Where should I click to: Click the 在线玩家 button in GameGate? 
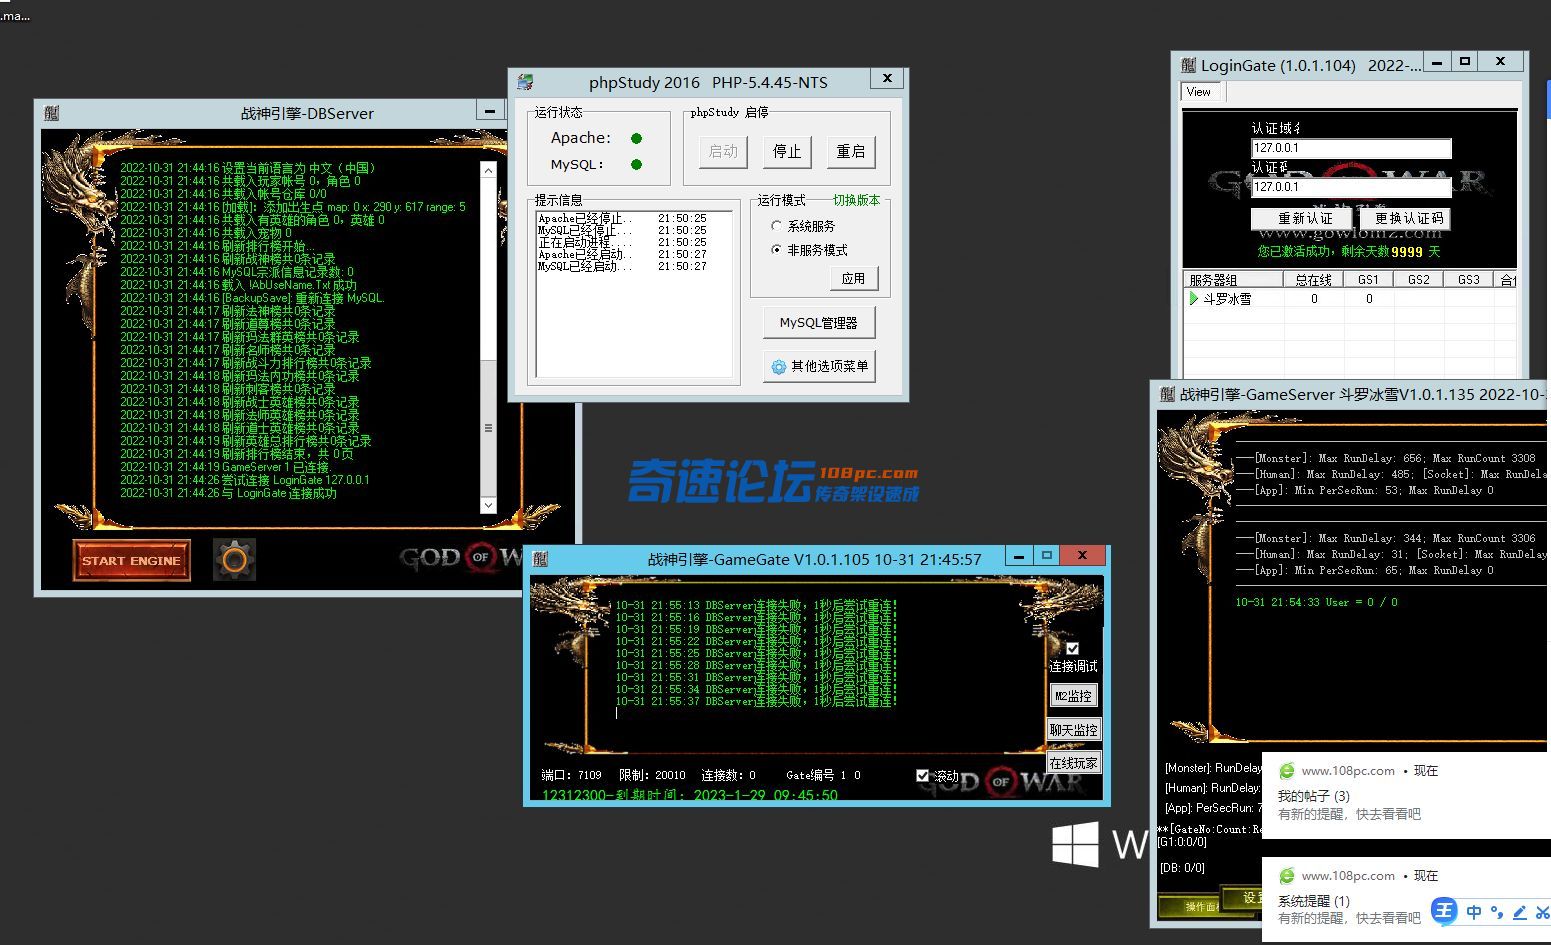1074,763
